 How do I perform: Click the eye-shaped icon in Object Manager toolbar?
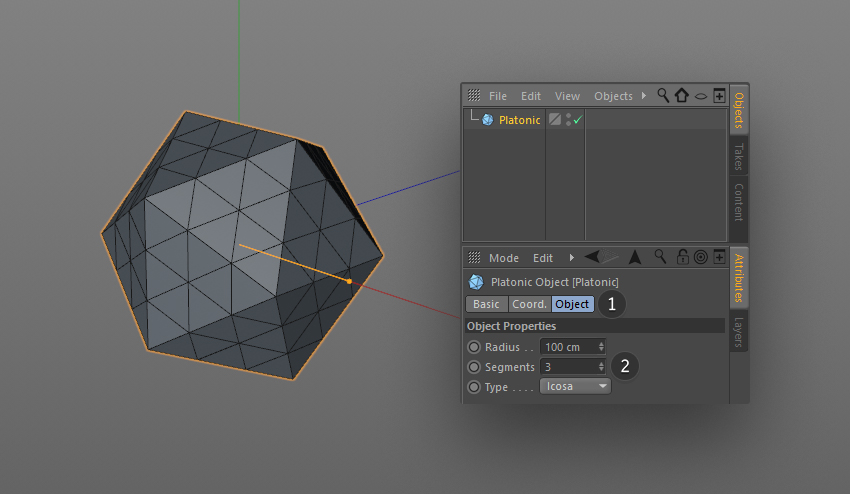700,97
